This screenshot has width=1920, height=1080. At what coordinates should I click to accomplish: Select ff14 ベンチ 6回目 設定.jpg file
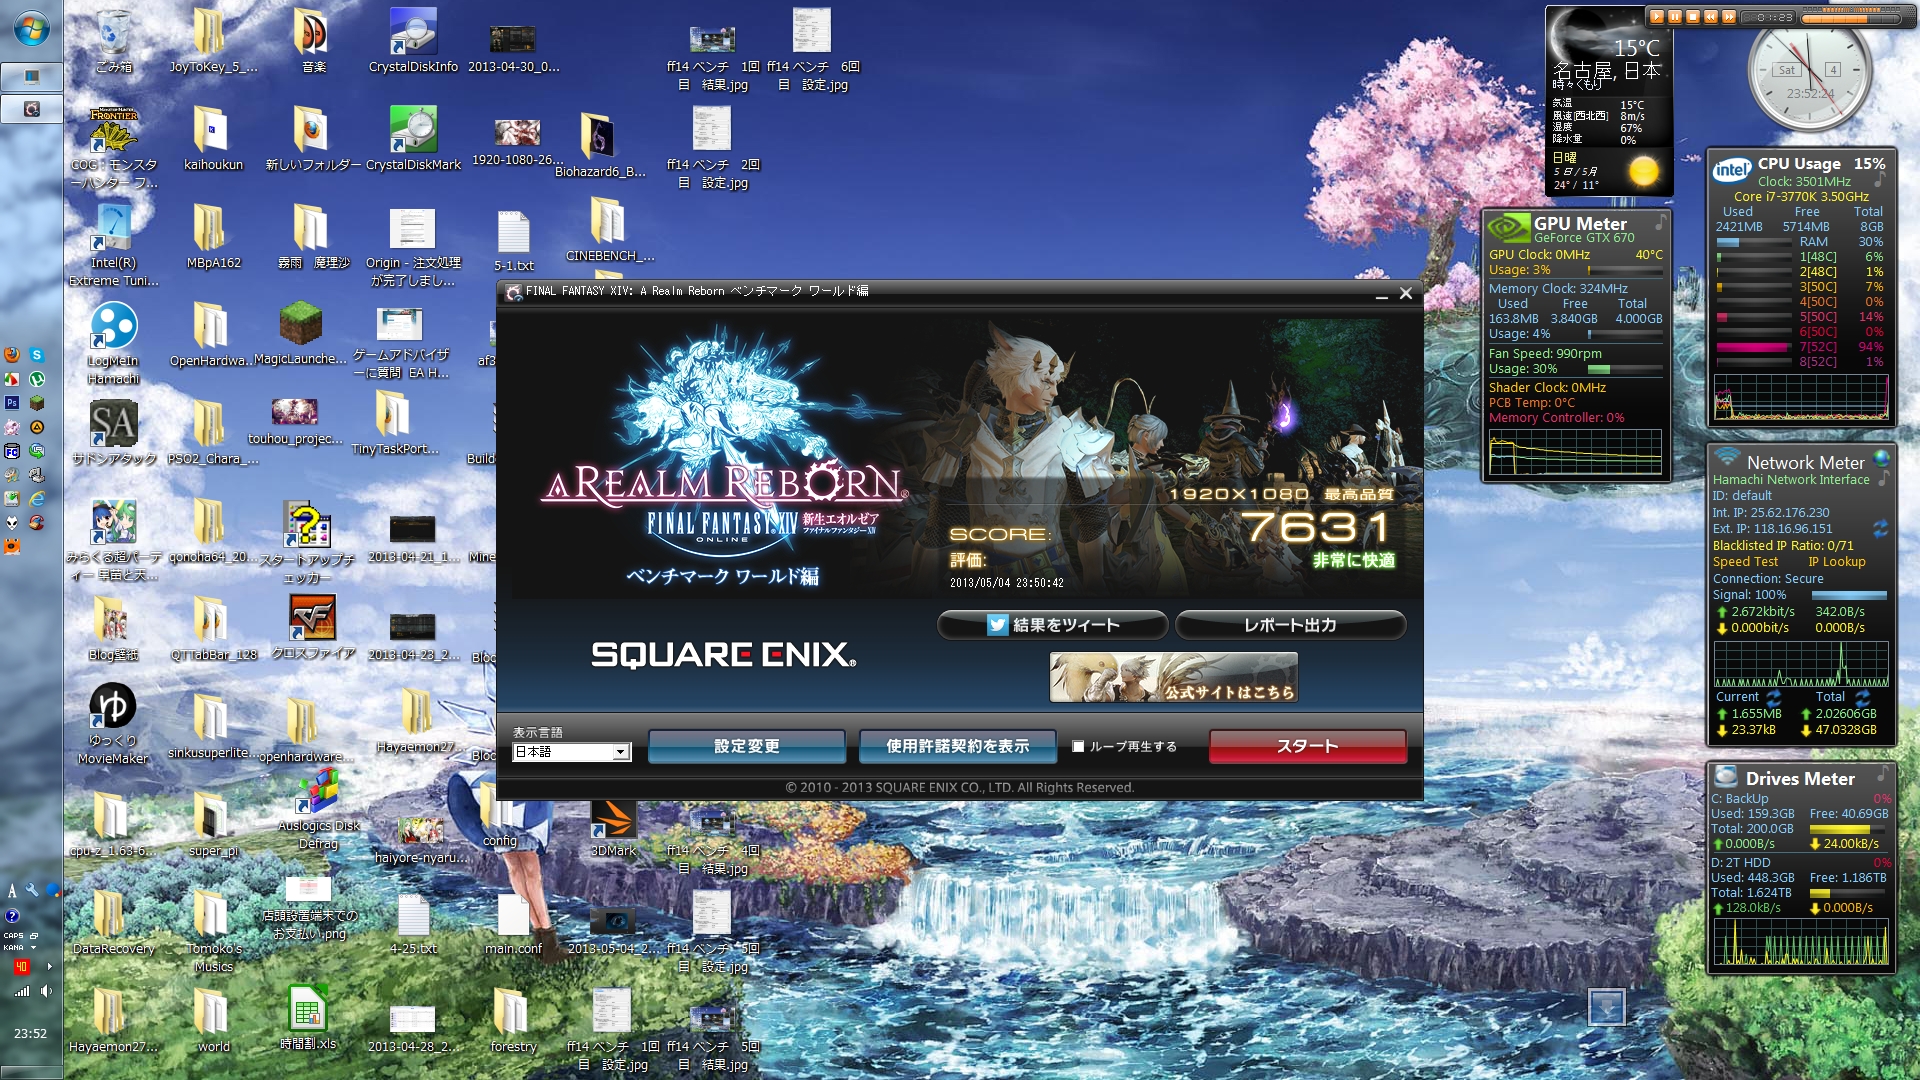coord(813,50)
